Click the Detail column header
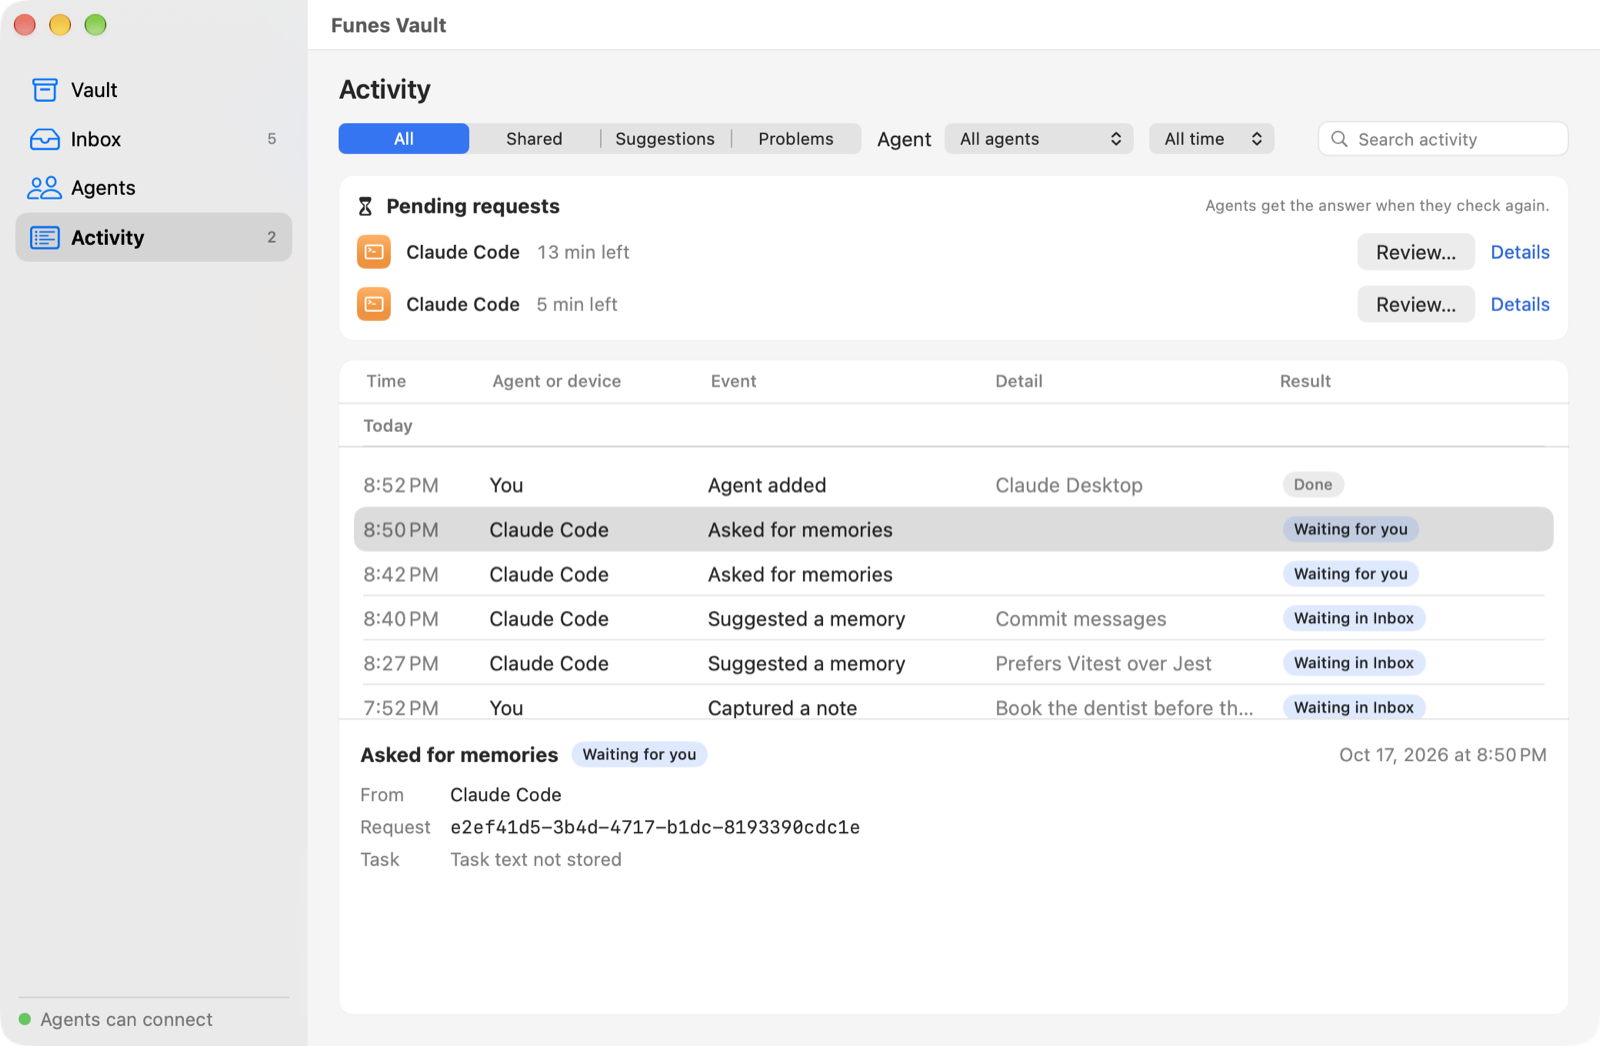The width and height of the screenshot is (1600, 1046). pyautogui.click(x=1018, y=381)
